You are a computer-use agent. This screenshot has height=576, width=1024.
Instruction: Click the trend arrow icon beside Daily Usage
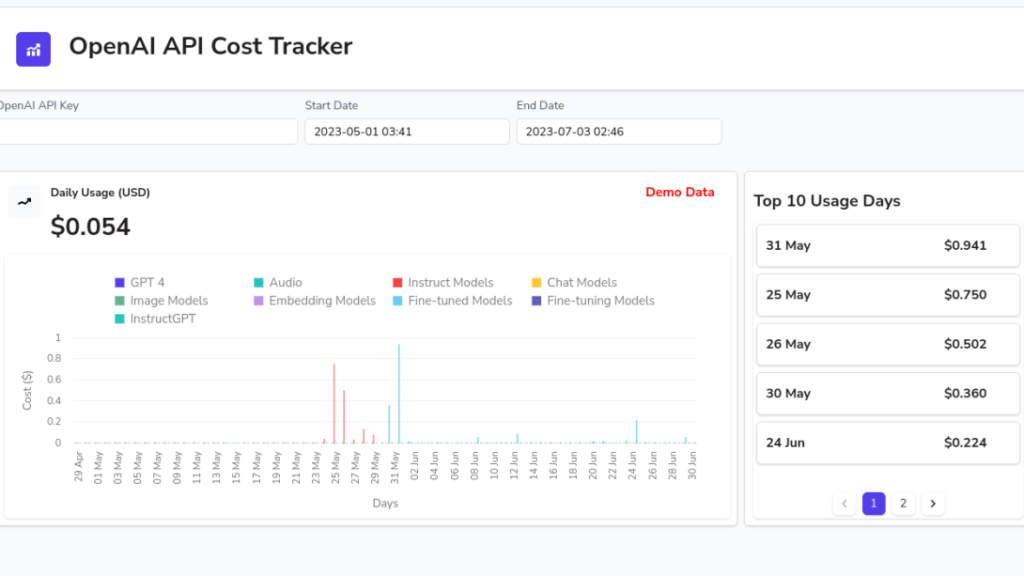24,201
